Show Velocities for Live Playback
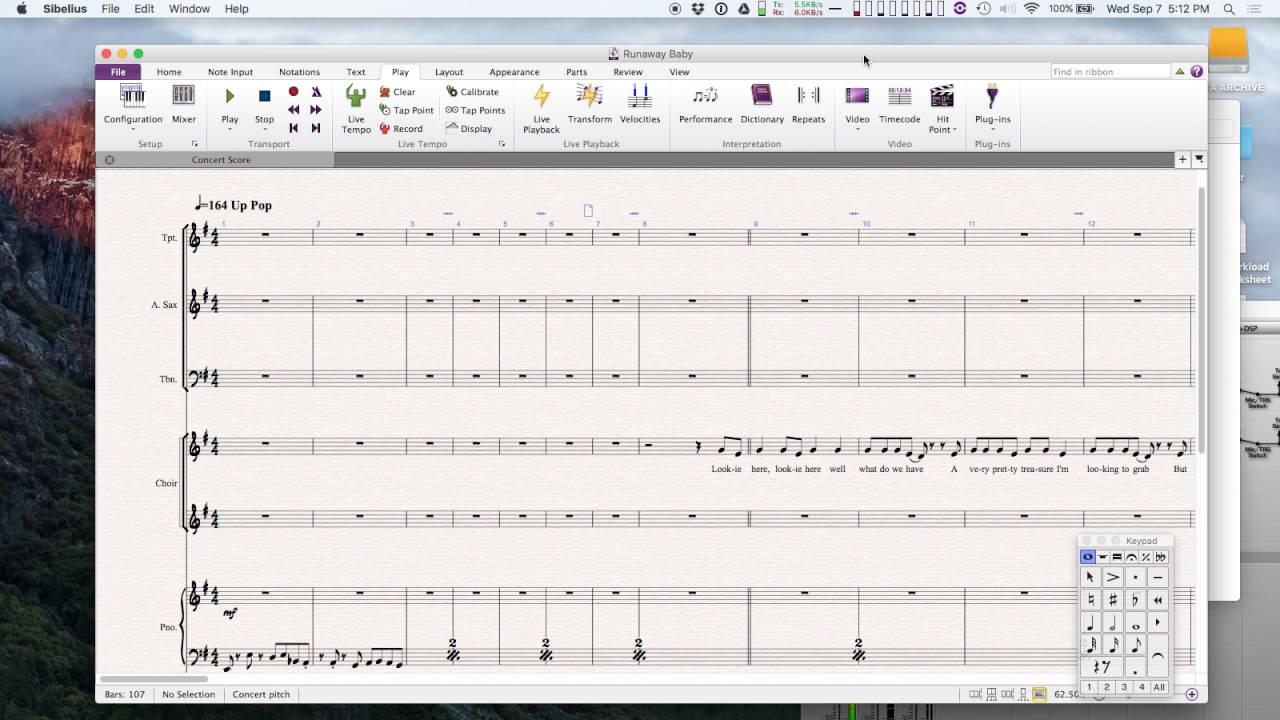This screenshot has height=720, width=1280. (640, 103)
